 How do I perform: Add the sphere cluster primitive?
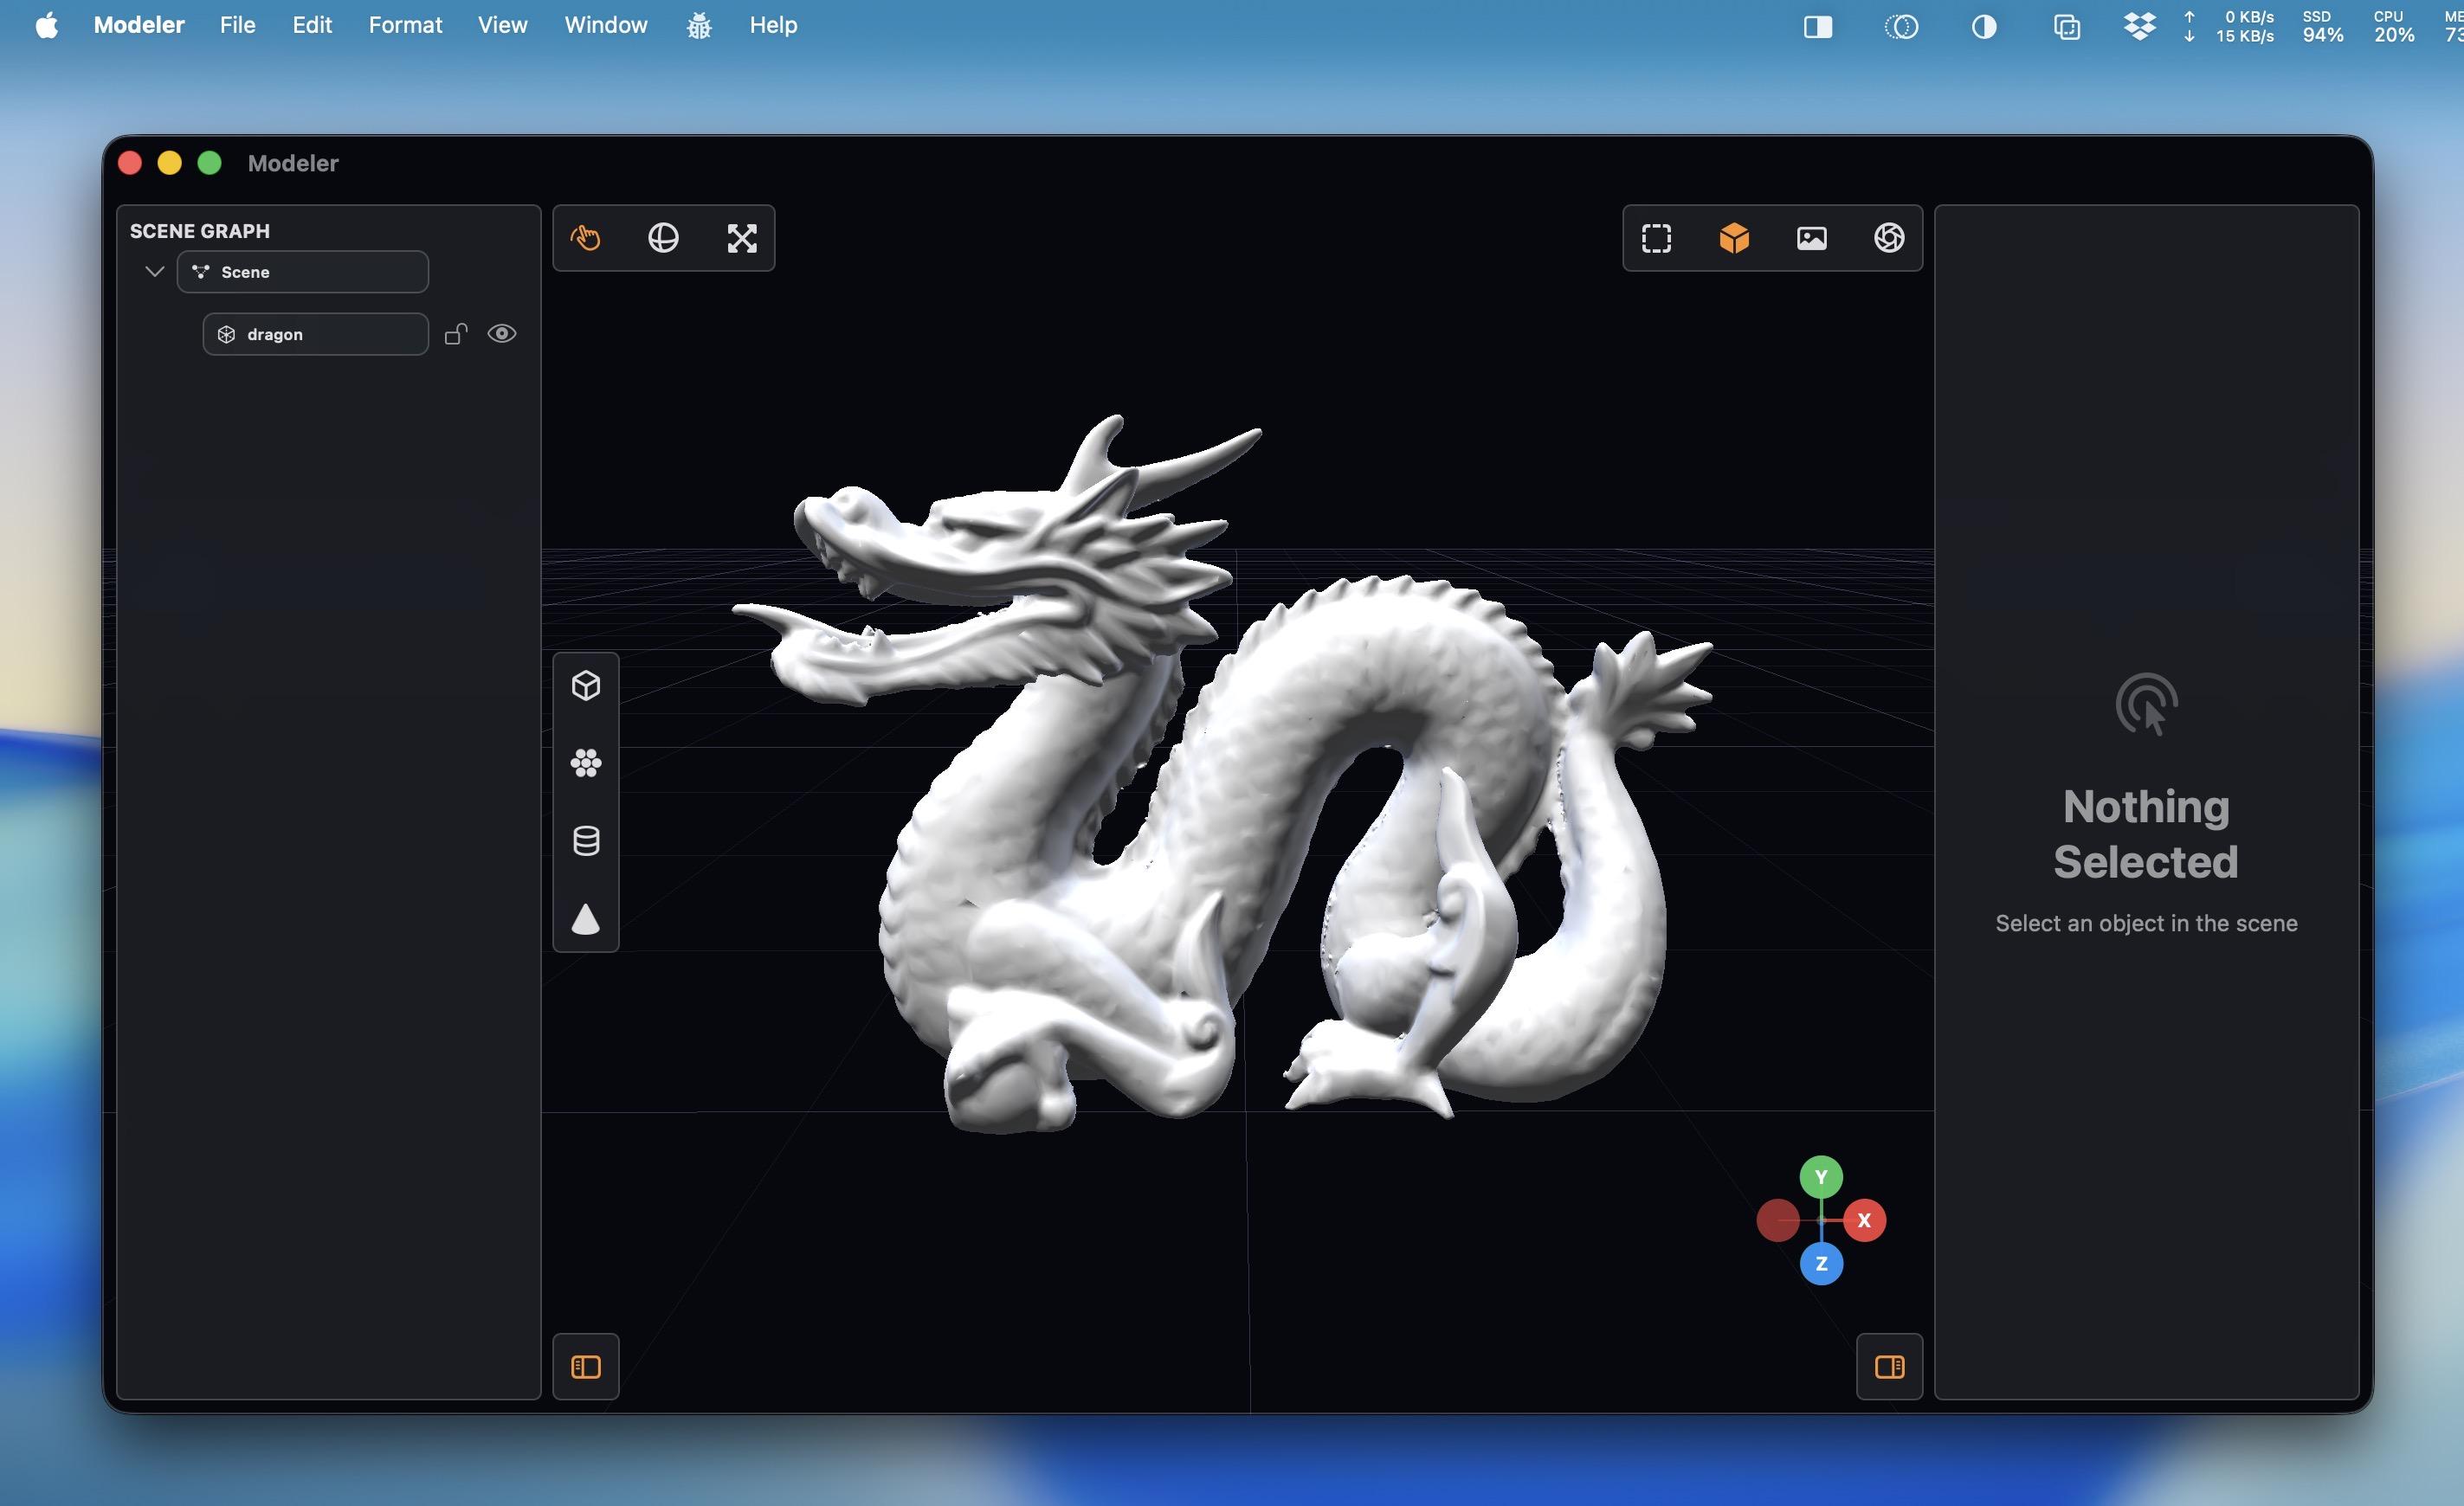pyautogui.click(x=586, y=764)
